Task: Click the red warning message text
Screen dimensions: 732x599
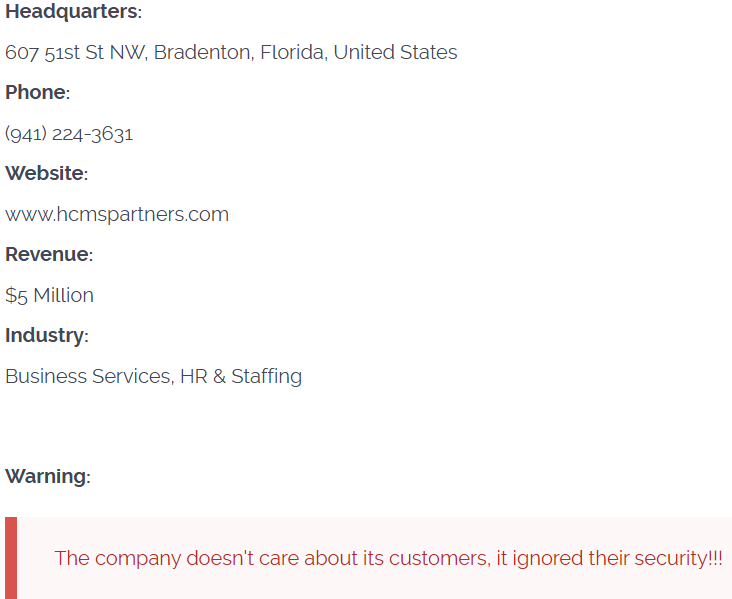Action: [x=388, y=558]
